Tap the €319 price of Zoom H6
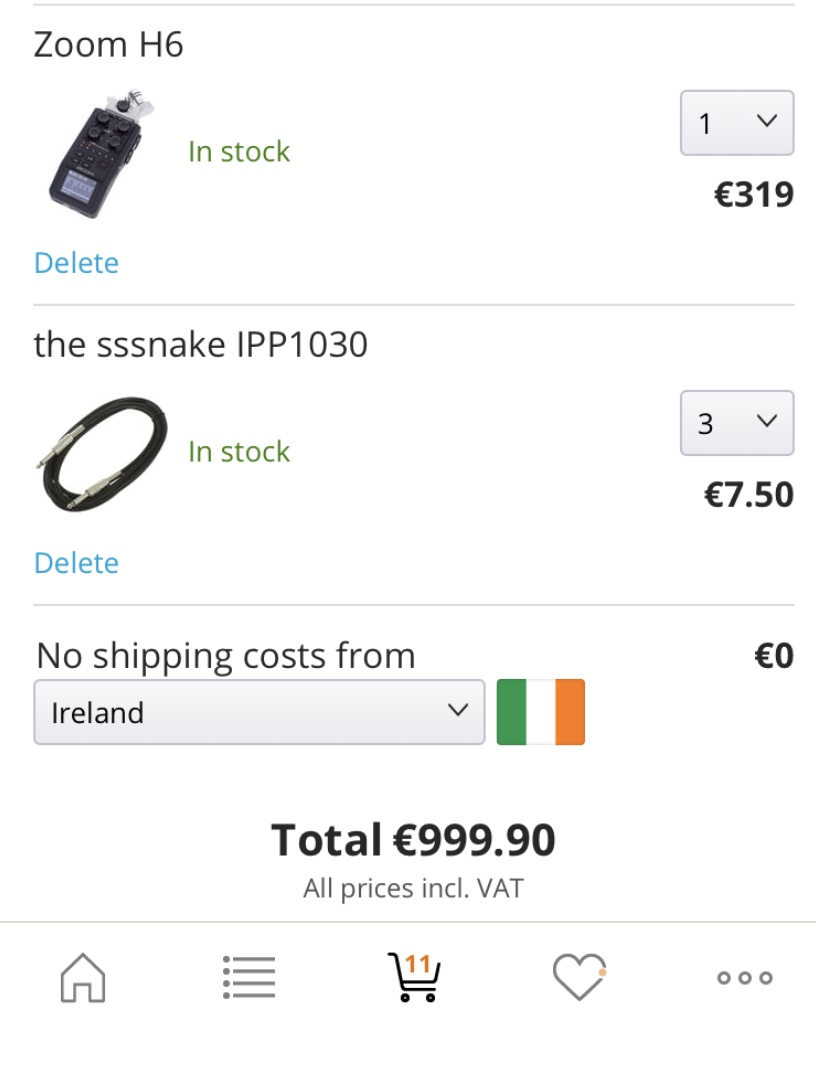This screenshot has width=816, height=1068. 753,194
